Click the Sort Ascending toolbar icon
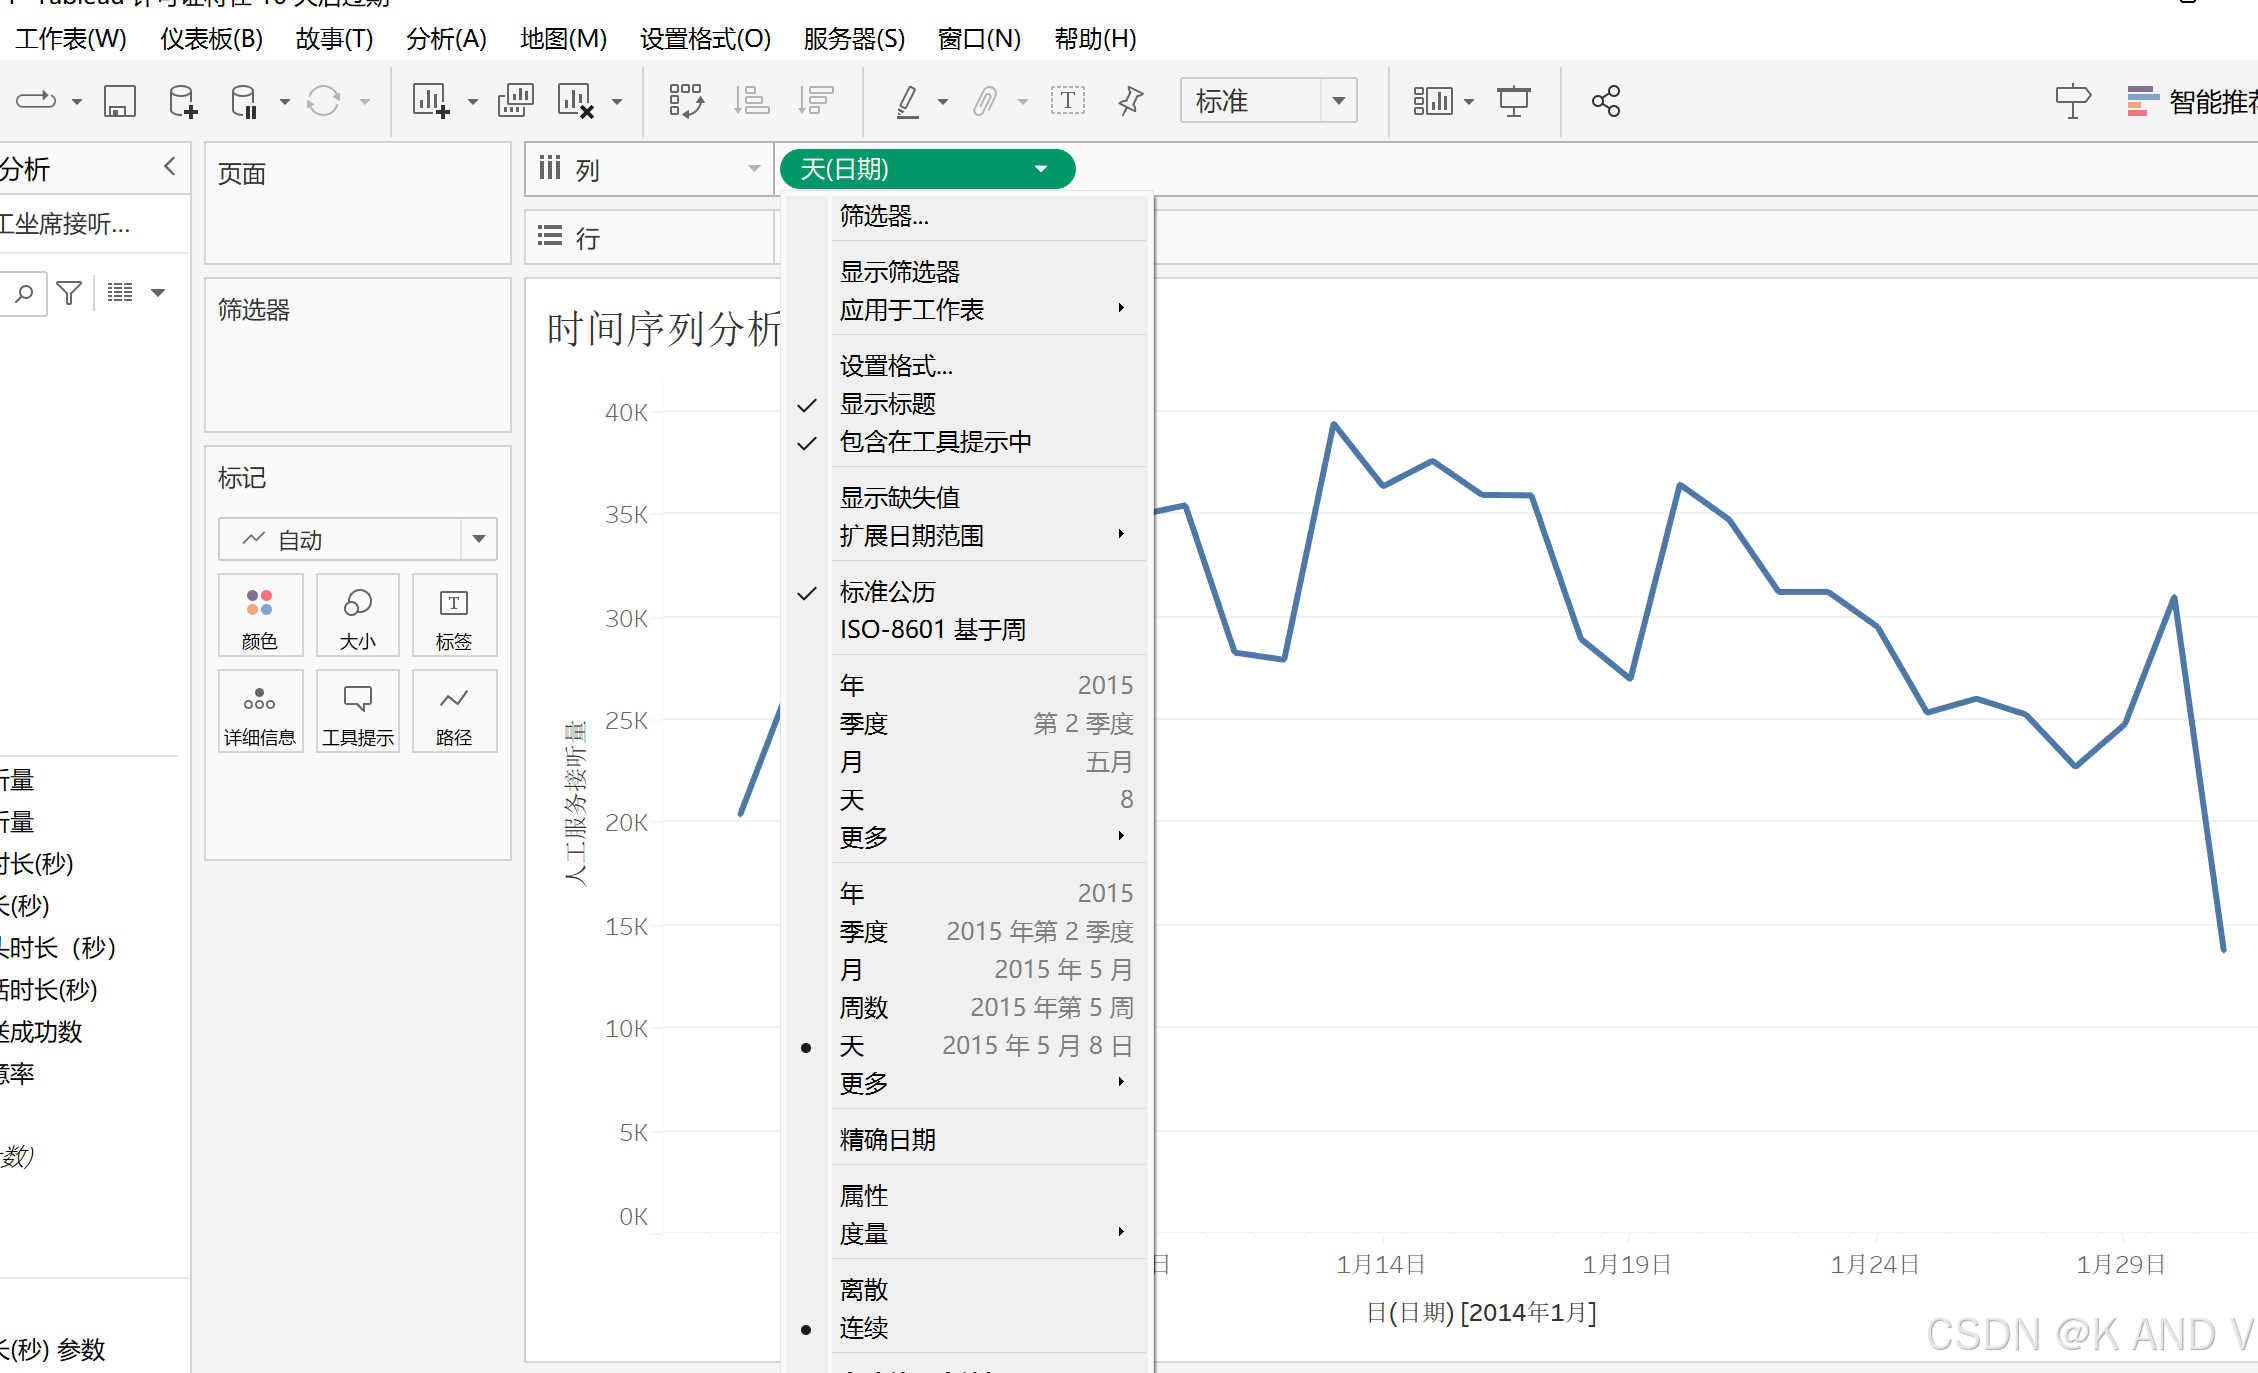Viewport: 2258px width, 1373px height. point(751,101)
